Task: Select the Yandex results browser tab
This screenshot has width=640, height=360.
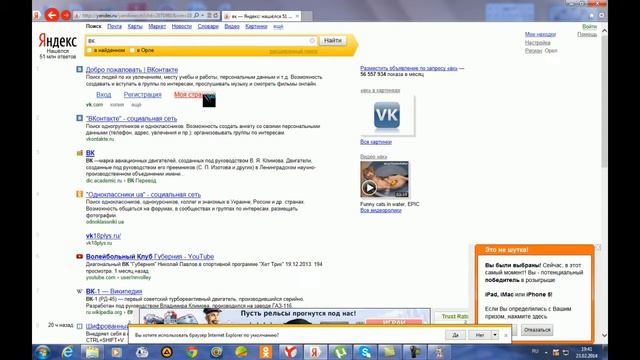Action: click(x=261, y=16)
